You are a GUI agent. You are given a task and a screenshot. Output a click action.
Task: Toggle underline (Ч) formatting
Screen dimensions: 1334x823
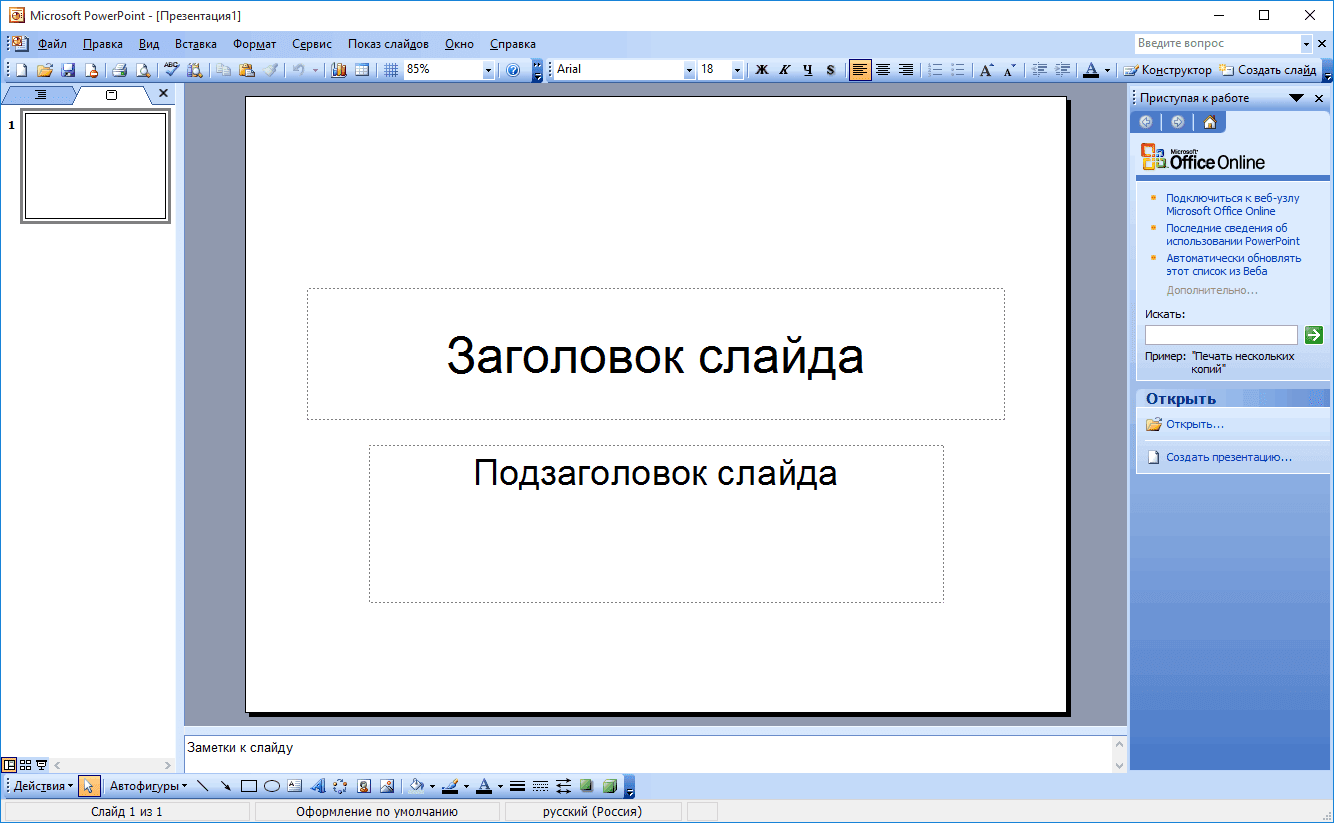[807, 70]
